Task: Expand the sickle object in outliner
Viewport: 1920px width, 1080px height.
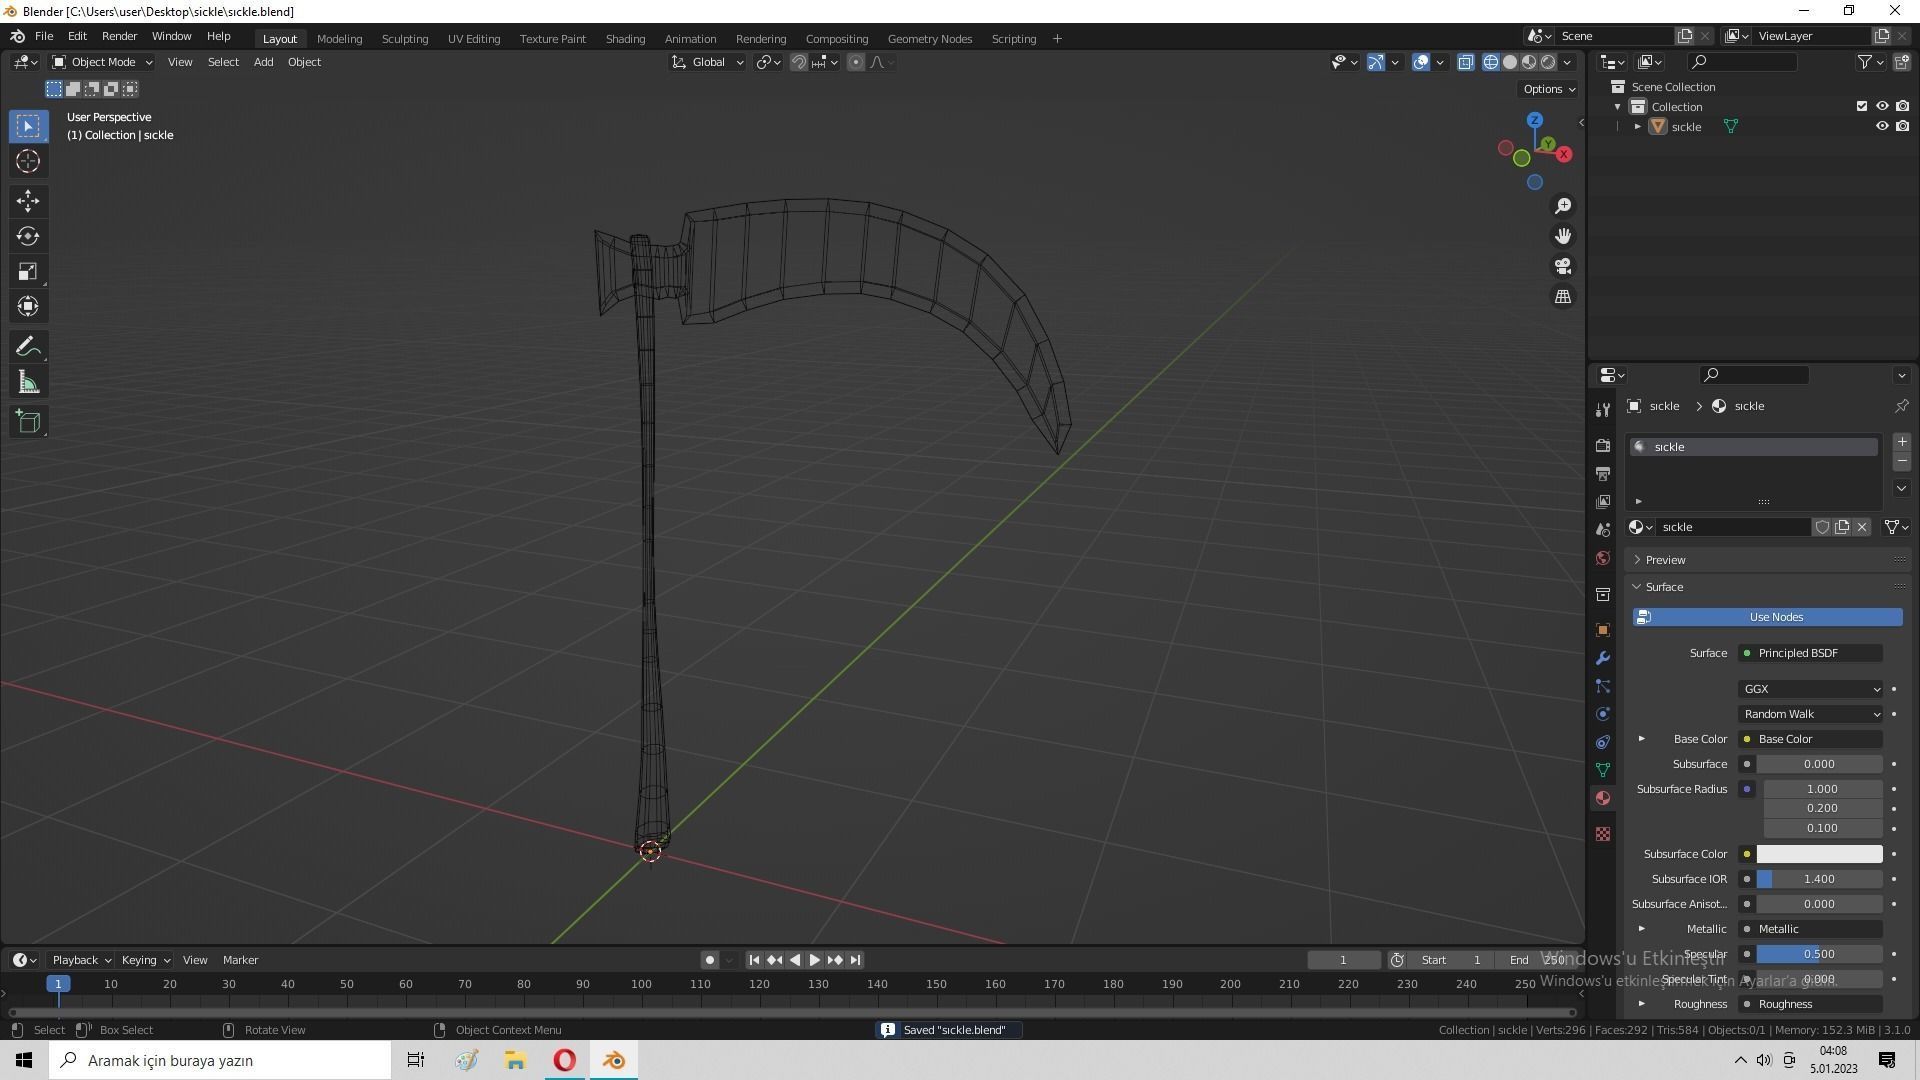Action: 1638,127
